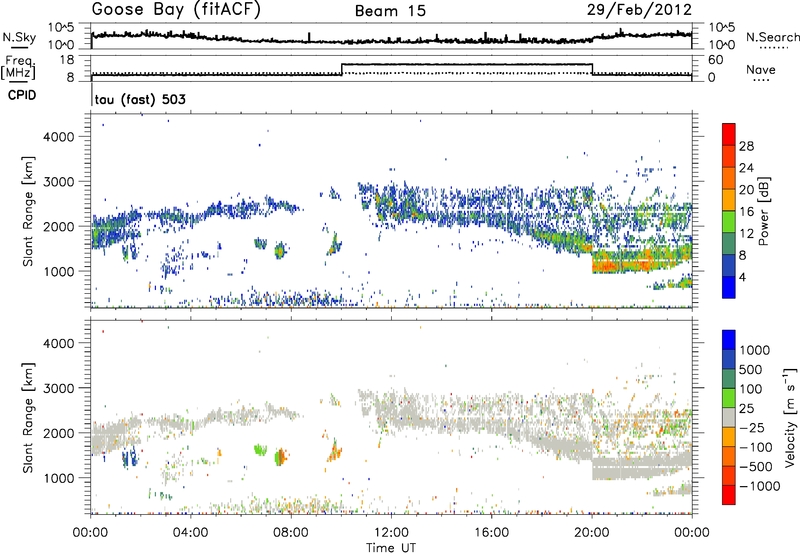Click the 'N.Sky' legend label
Screen dimensions: 800x554
[19, 37]
